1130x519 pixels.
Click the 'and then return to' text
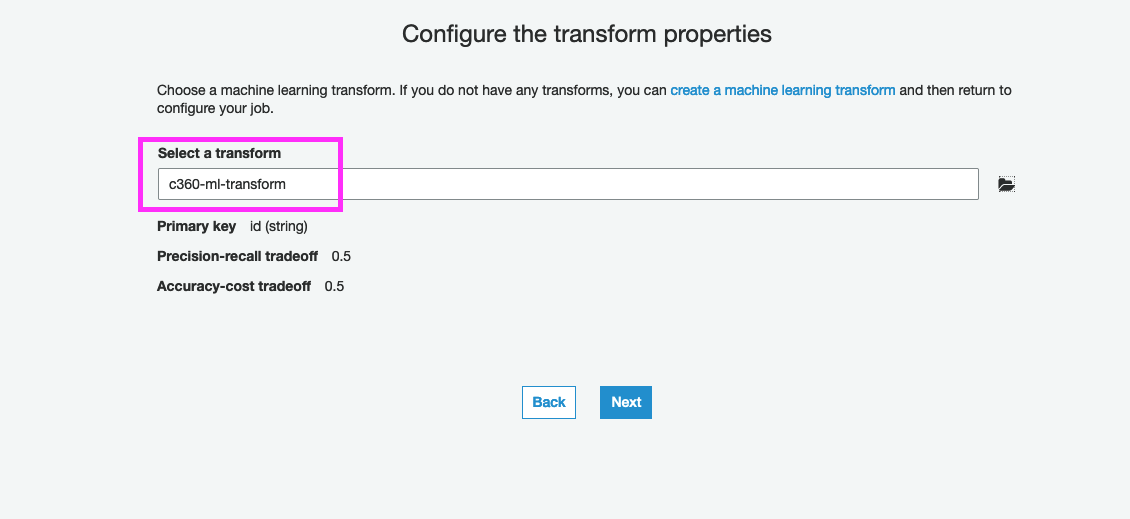tap(955, 90)
